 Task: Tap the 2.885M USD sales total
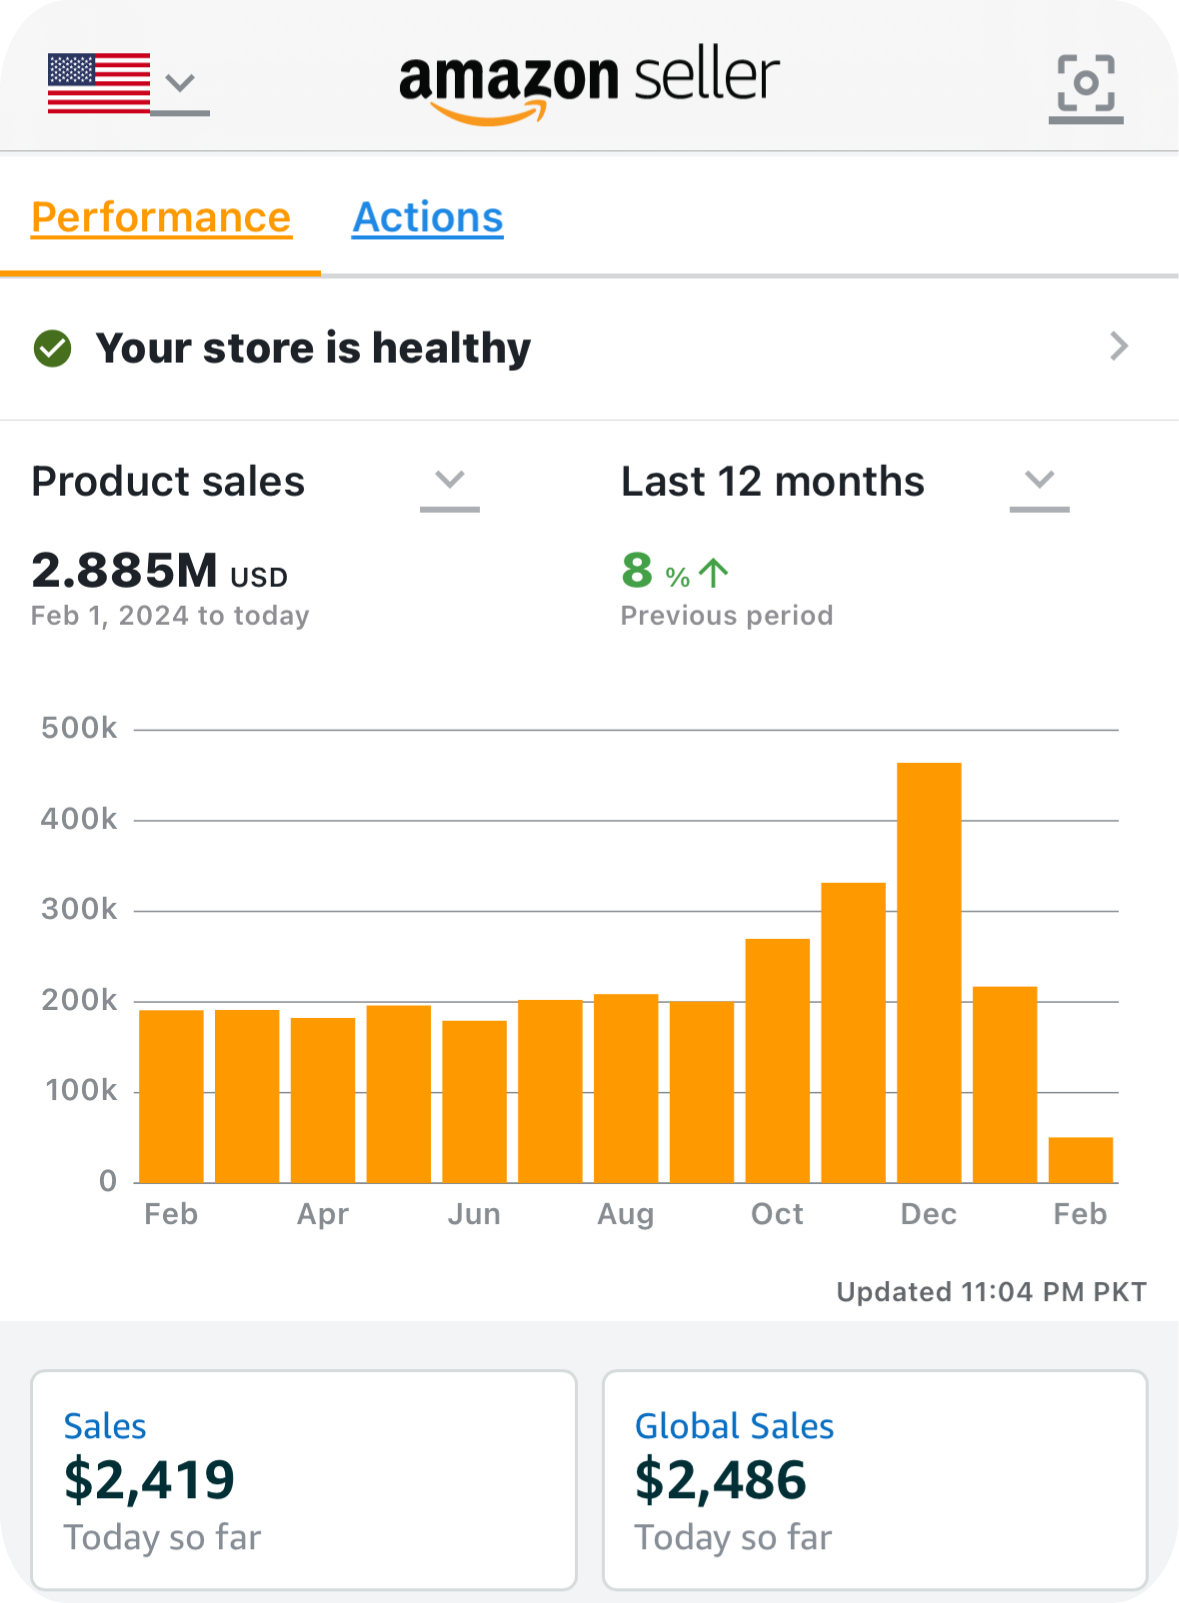pyautogui.click(x=160, y=571)
